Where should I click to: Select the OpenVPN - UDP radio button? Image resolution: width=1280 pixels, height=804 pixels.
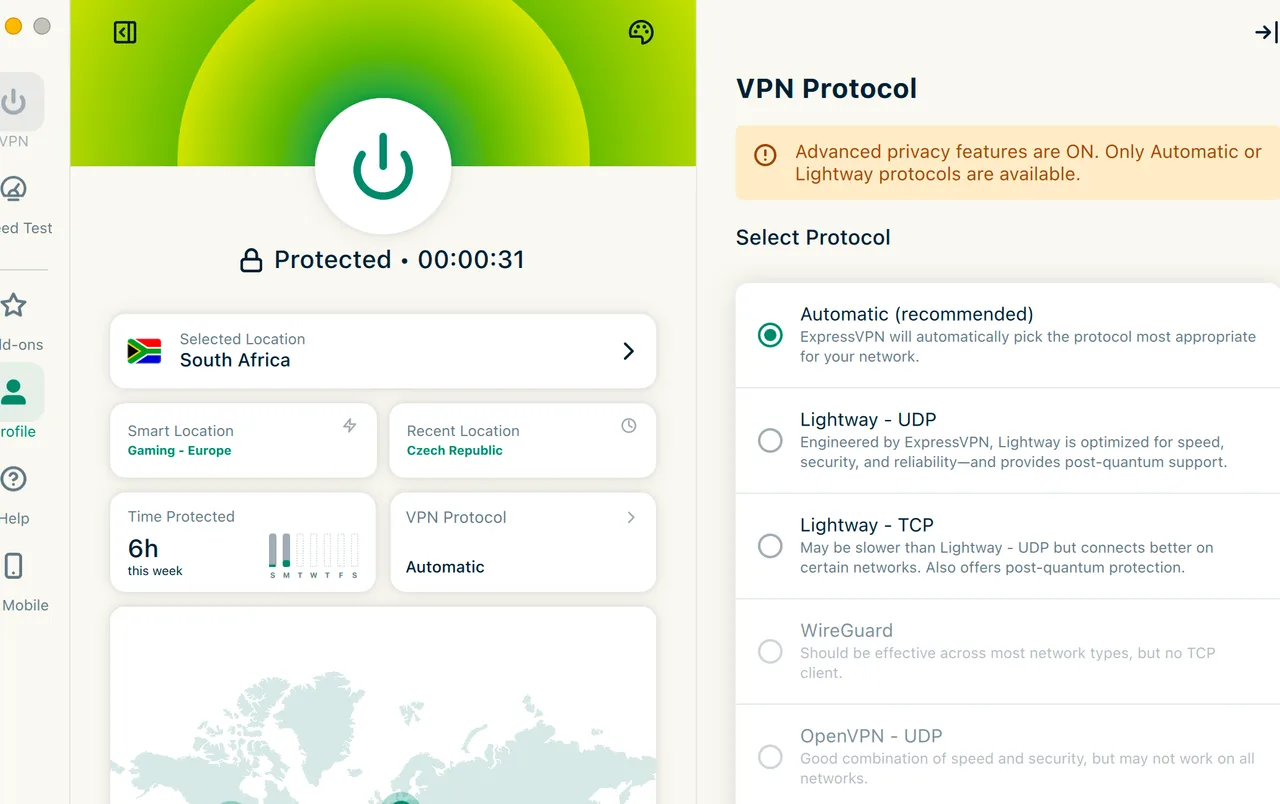point(770,757)
